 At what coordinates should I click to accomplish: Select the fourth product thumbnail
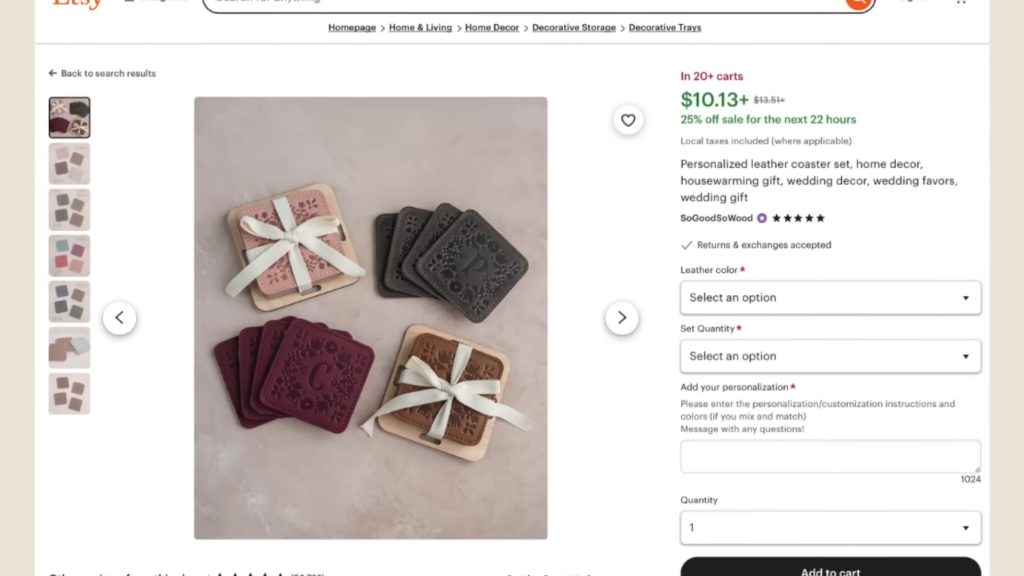coord(70,256)
